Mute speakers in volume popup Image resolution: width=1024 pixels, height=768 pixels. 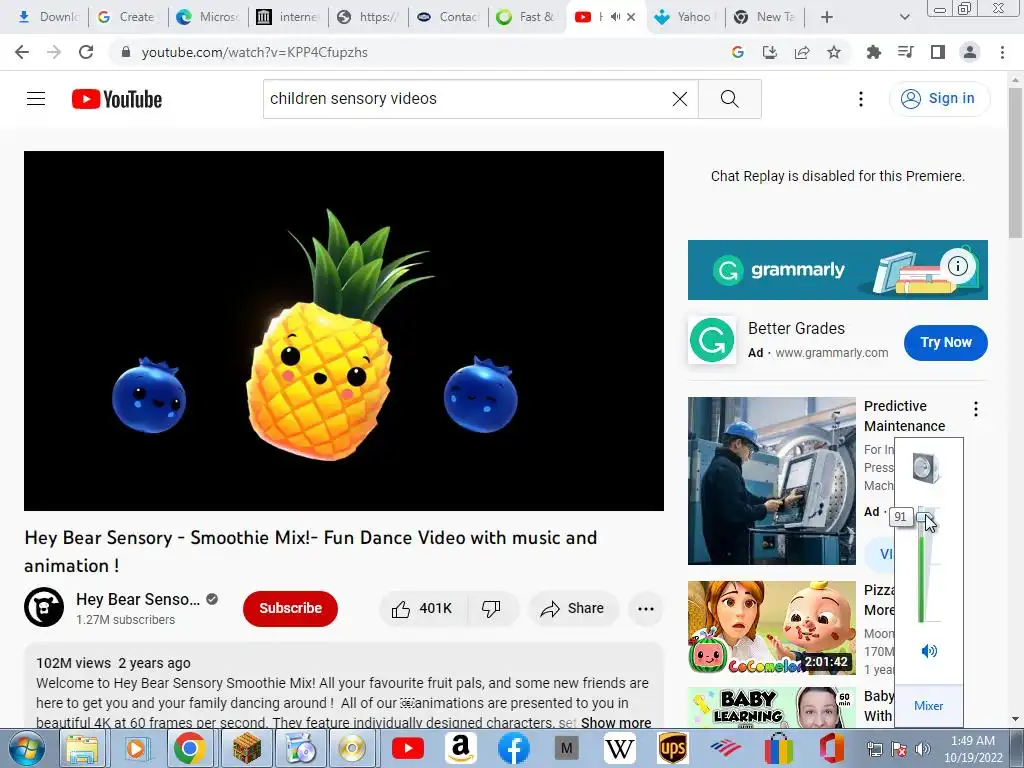[x=929, y=650]
